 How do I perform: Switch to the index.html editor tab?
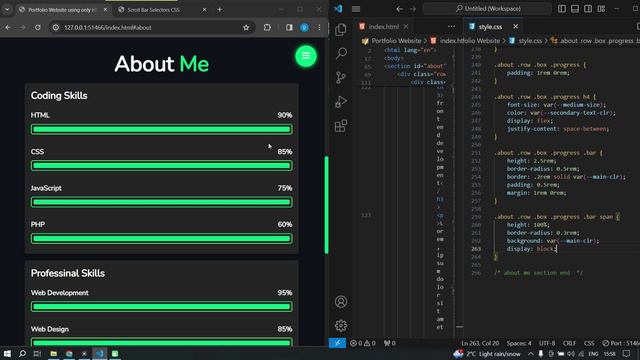click(384, 27)
